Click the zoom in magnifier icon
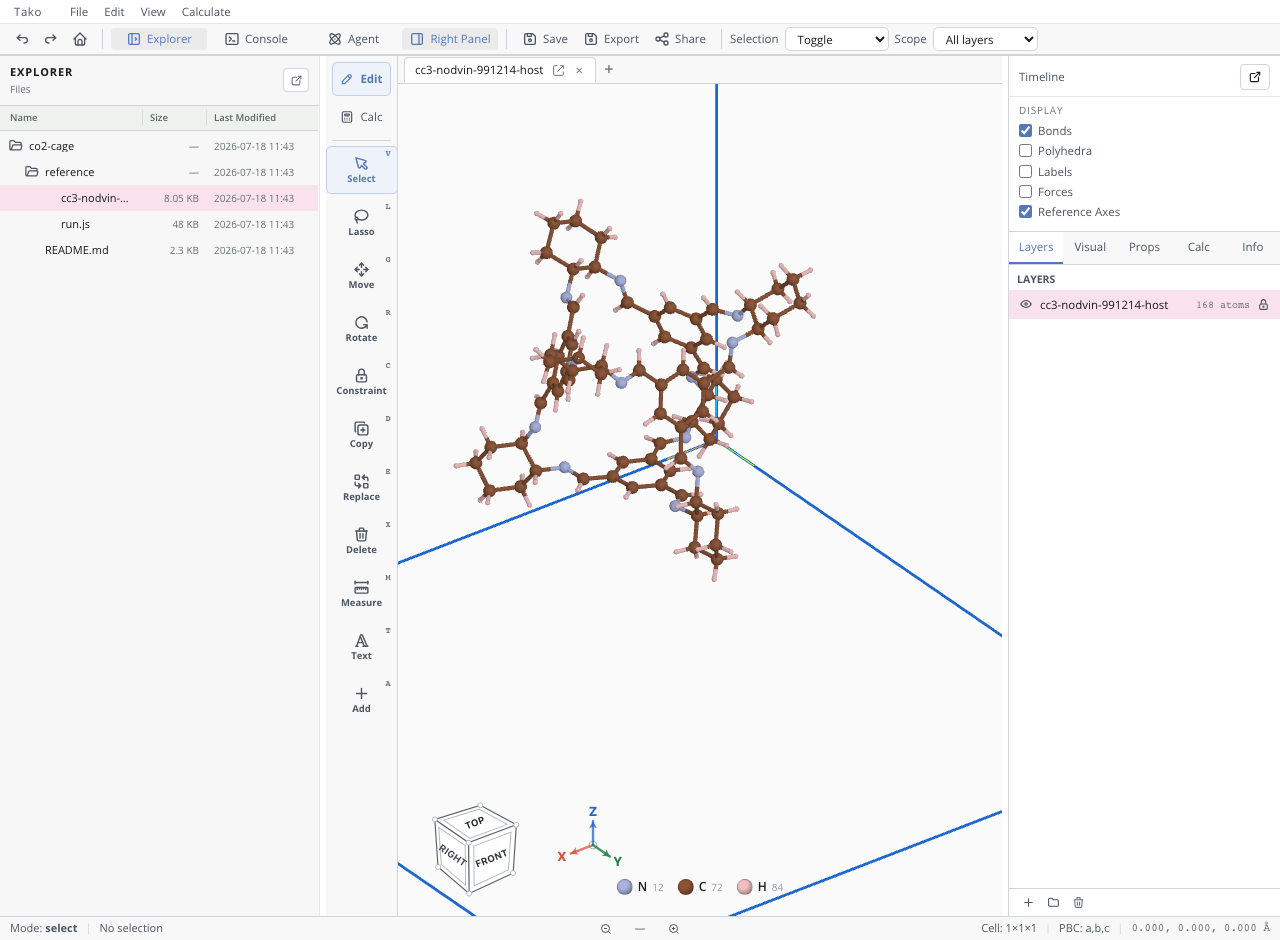The image size is (1280, 940). (x=674, y=929)
